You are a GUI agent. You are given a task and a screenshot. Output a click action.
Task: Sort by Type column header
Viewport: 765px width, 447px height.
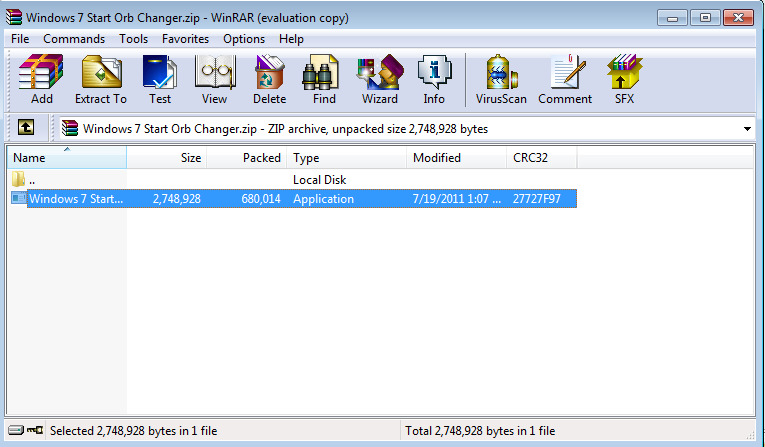point(347,158)
